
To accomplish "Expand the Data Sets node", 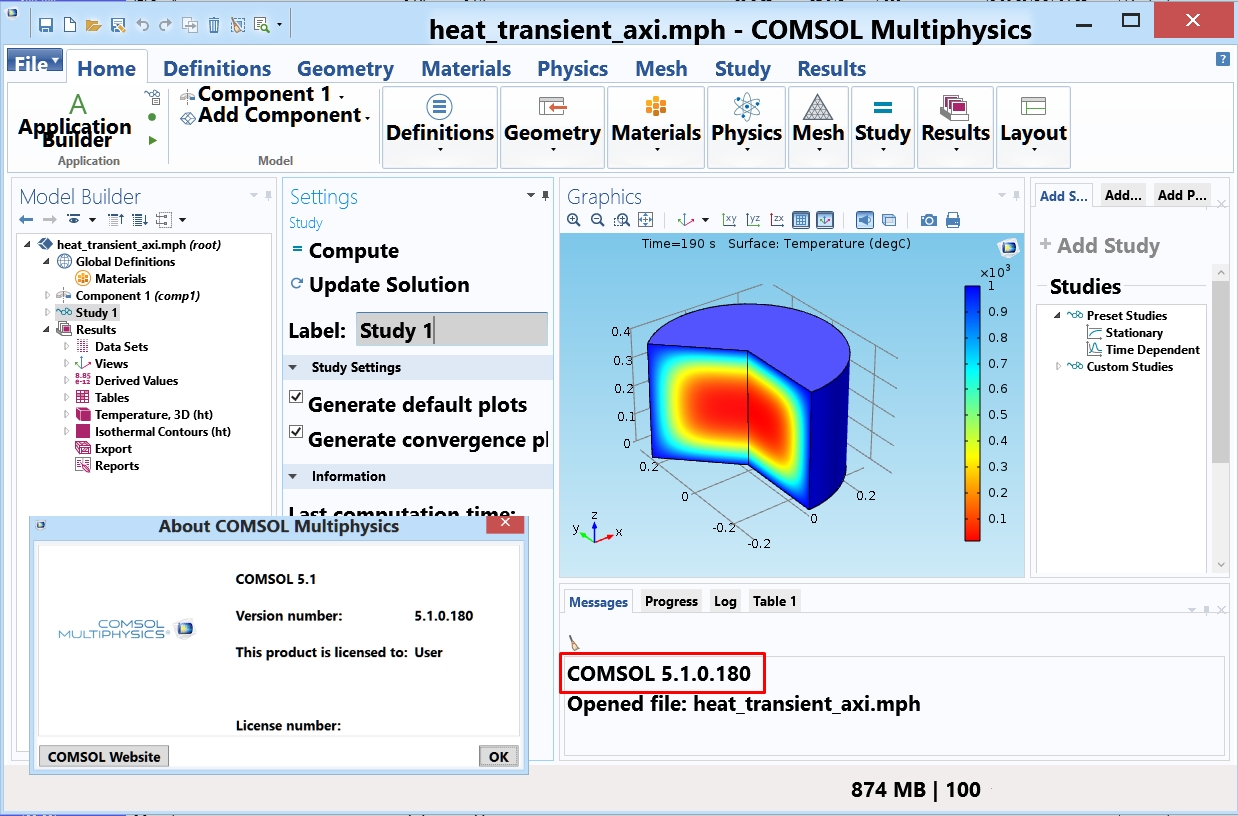I will [x=66, y=347].
